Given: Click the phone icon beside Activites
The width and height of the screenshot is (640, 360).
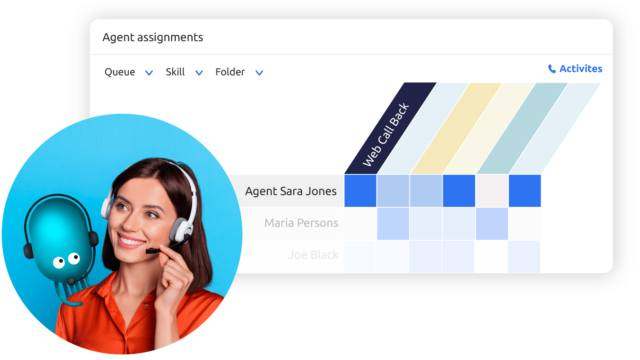Looking at the screenshot, I should coord(552,69).
